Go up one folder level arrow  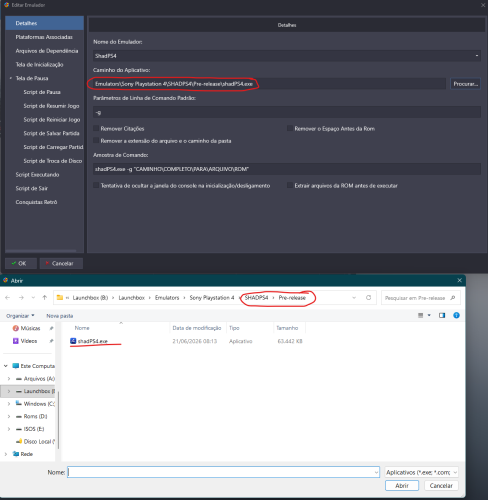(45, 298)
